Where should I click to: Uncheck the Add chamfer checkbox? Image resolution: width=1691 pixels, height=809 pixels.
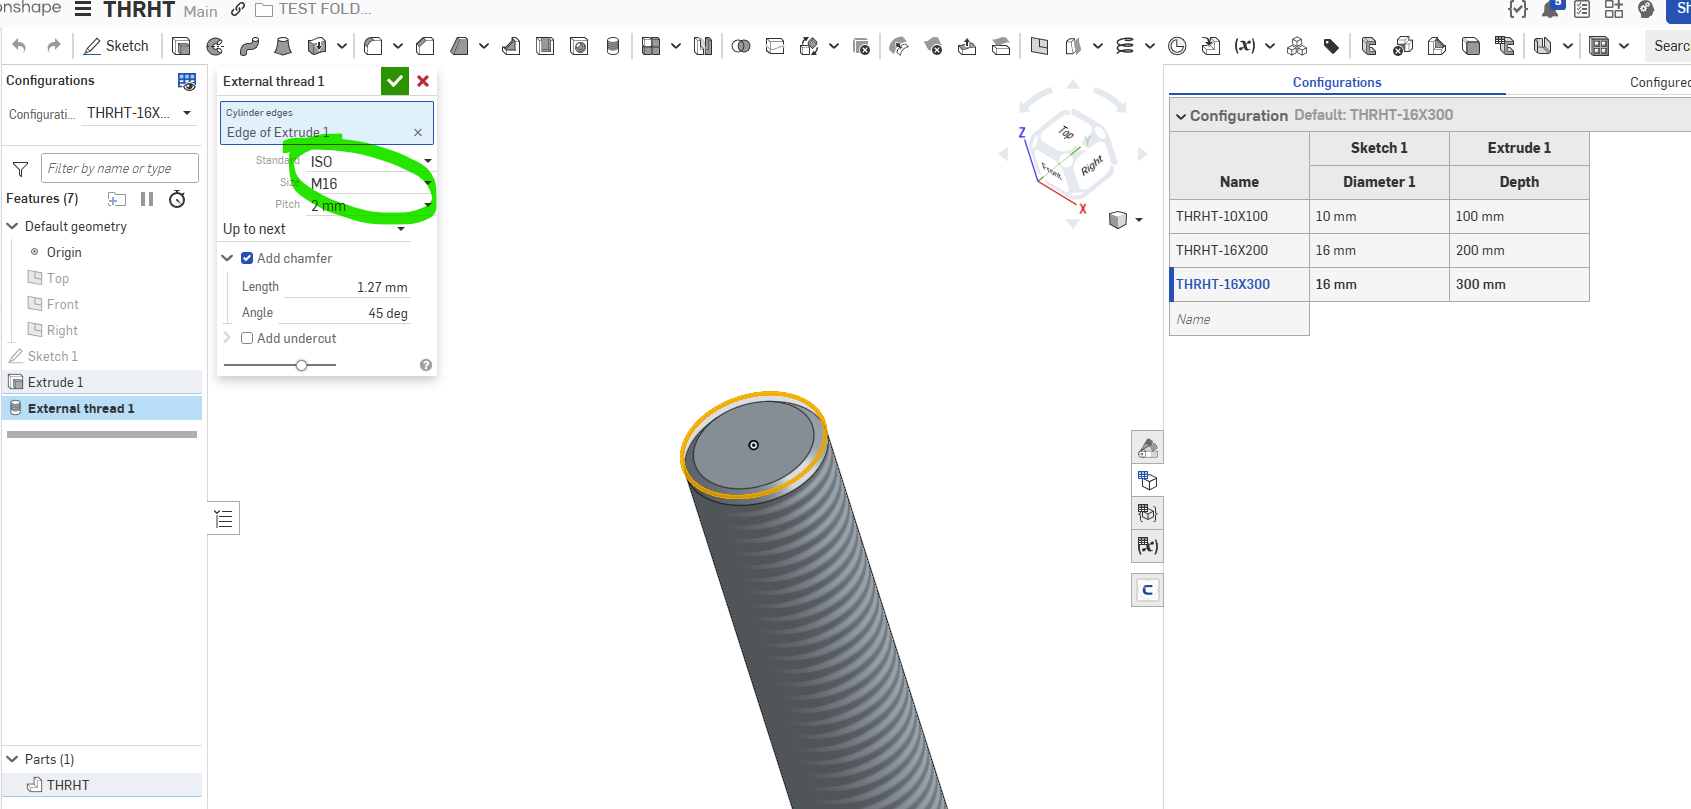[247, 258]
